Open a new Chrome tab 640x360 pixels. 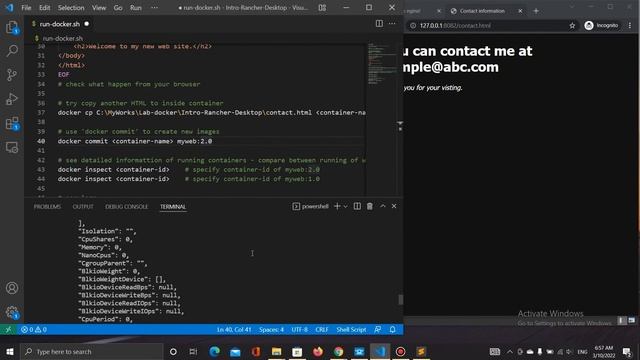point(536,11)
